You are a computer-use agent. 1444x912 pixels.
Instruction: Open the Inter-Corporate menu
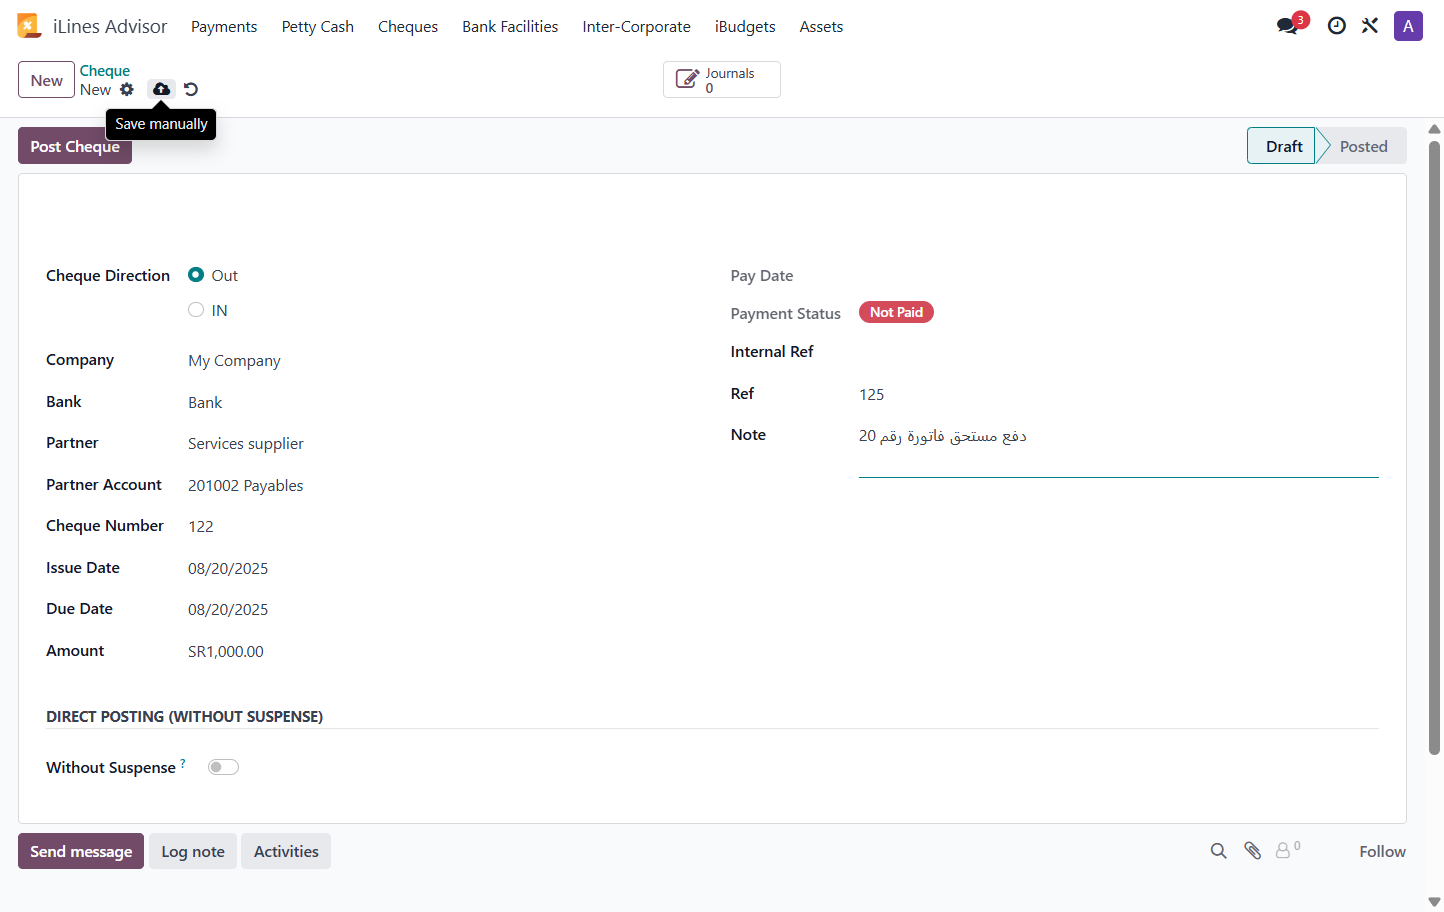click(x=637, y=27)
